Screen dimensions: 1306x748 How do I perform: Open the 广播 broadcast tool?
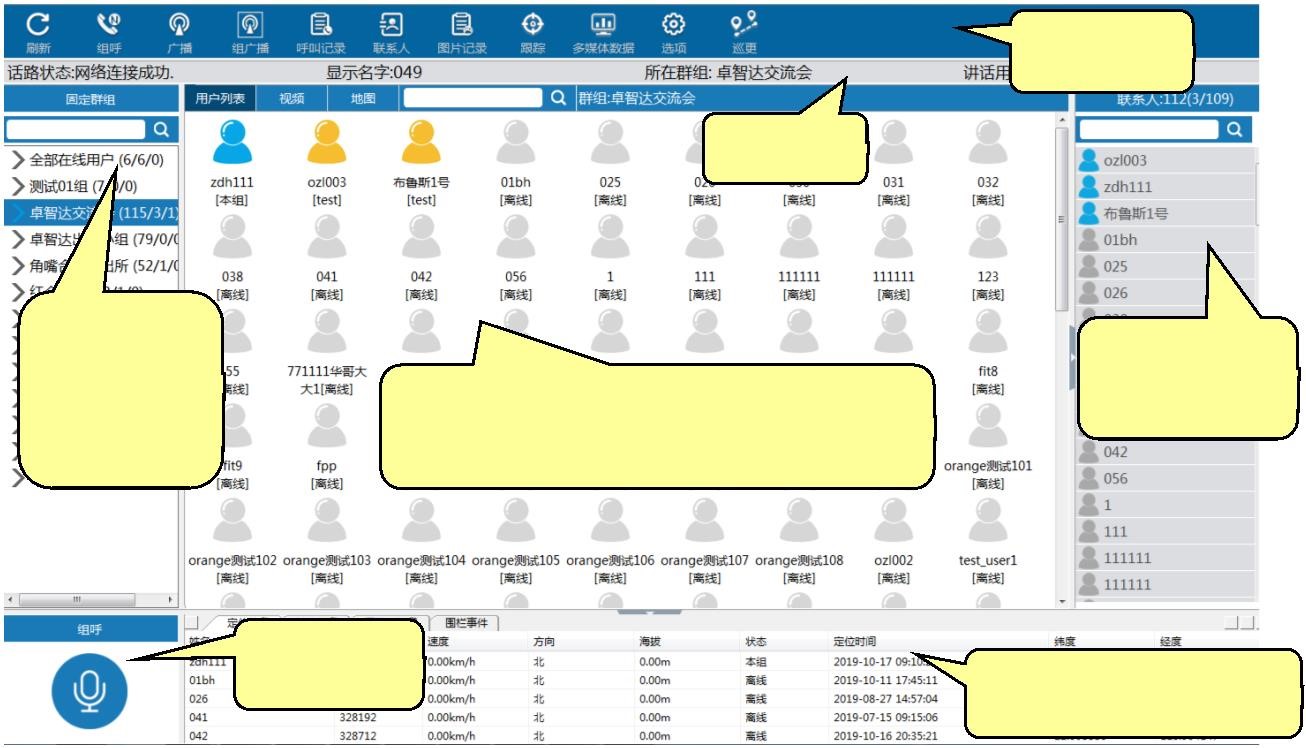click(179, 25)
